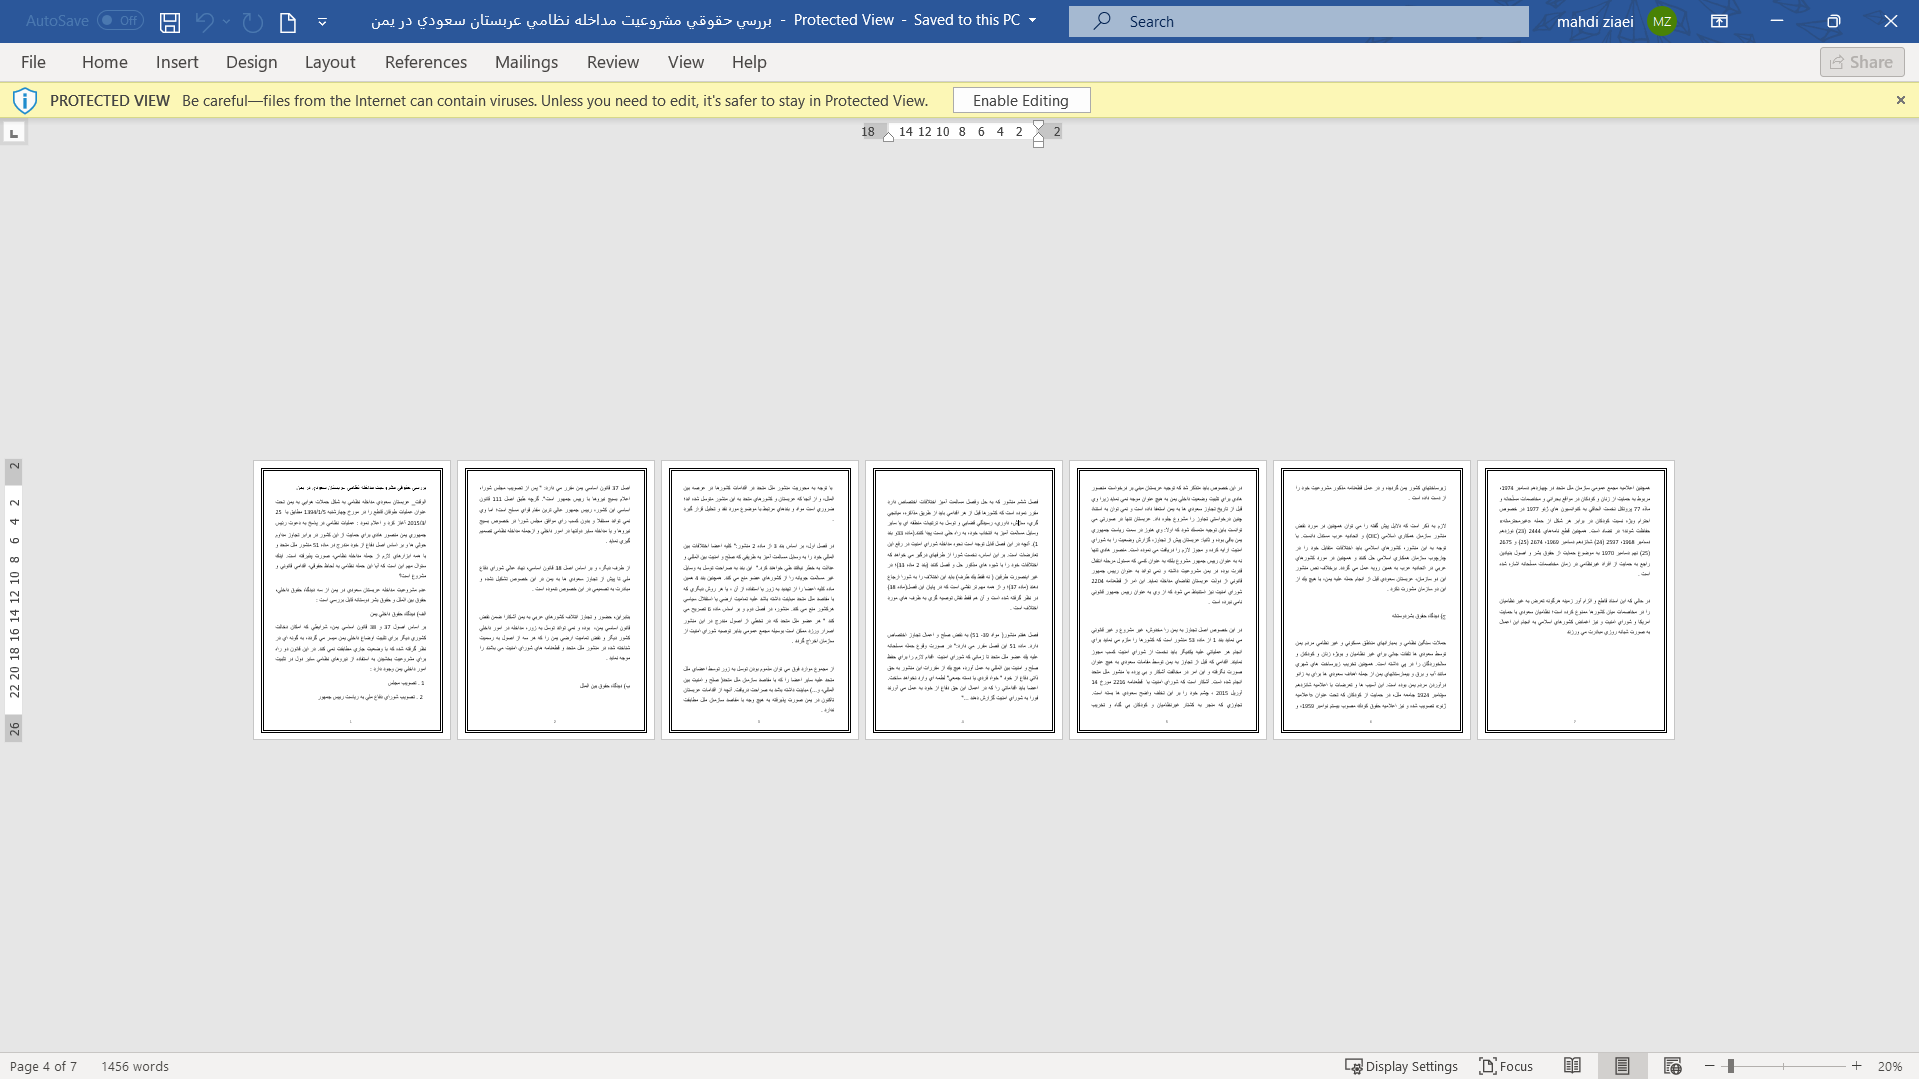1919x1079 pixels.
Task: Open the Design tab
Action: [x=251, y=62]
